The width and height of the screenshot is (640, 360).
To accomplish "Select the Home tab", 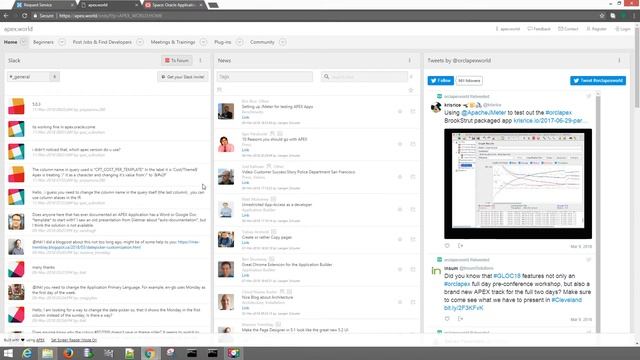I will 11,42.
